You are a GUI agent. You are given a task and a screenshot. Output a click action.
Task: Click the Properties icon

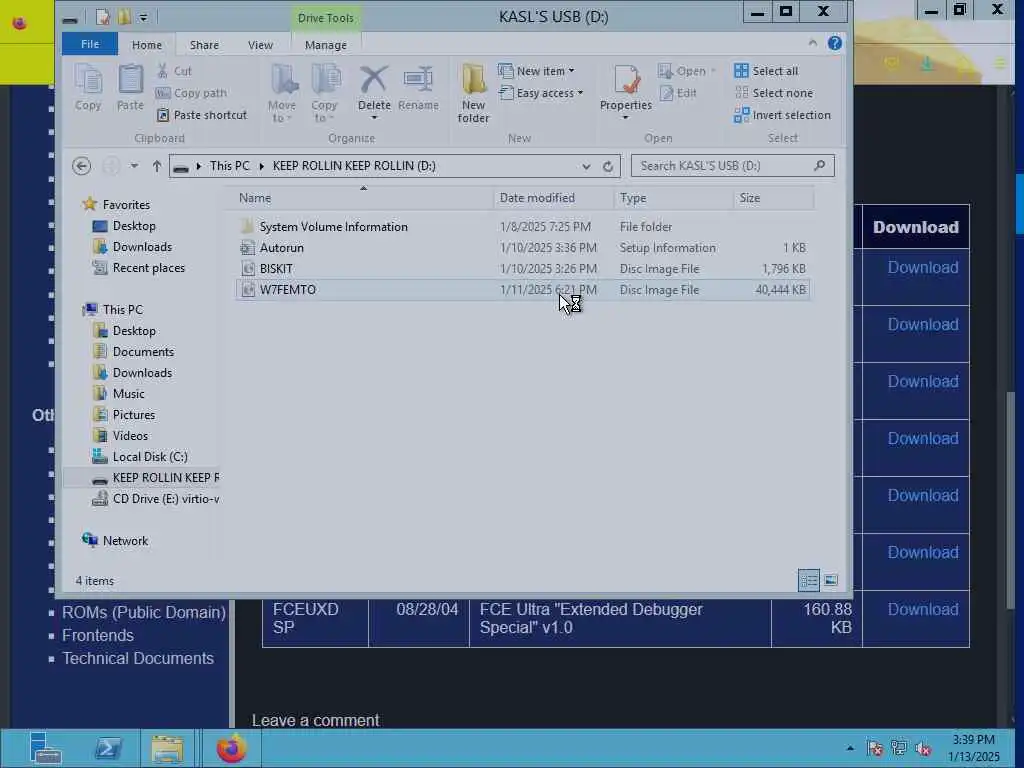click(626, 80)
